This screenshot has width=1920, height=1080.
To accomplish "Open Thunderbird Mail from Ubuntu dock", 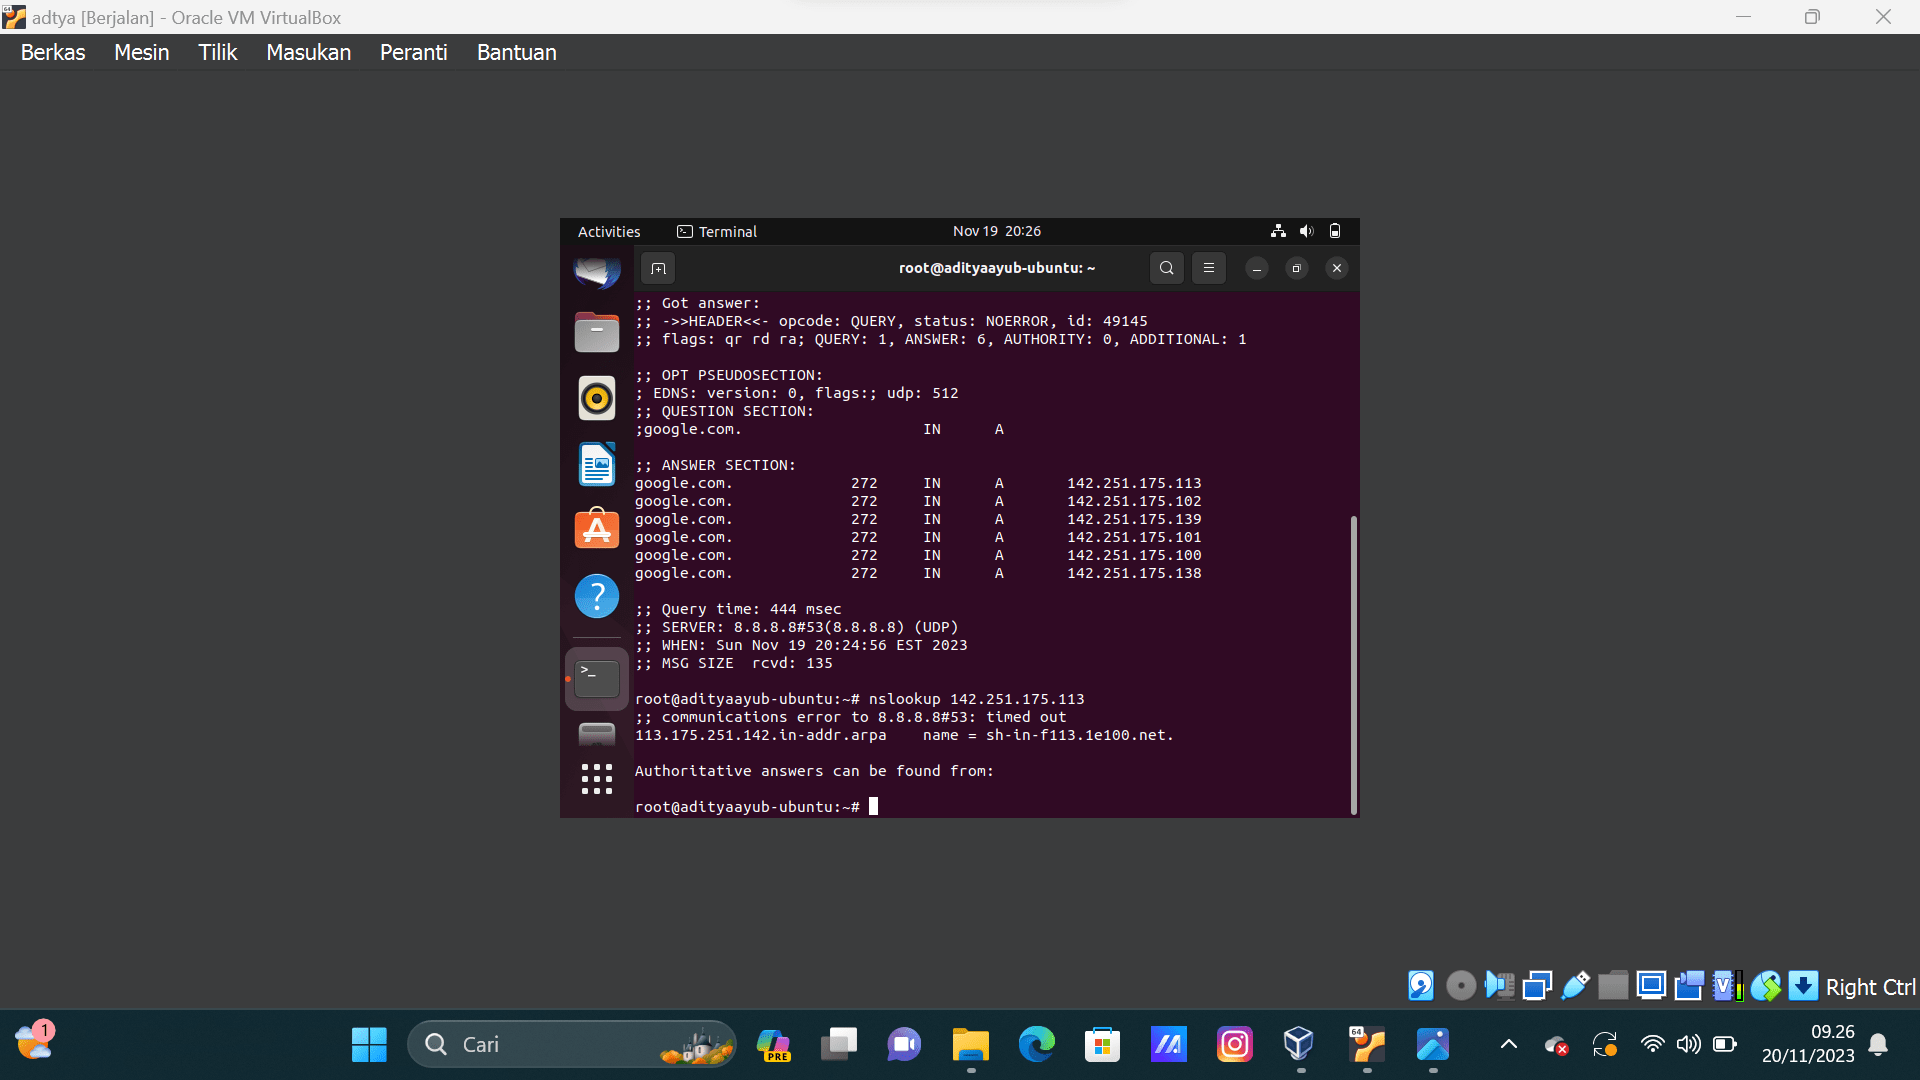I will [x=597, y=271].
